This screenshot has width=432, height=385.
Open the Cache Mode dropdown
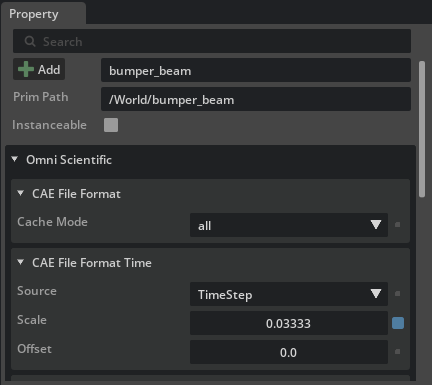(x=289, y=225)
